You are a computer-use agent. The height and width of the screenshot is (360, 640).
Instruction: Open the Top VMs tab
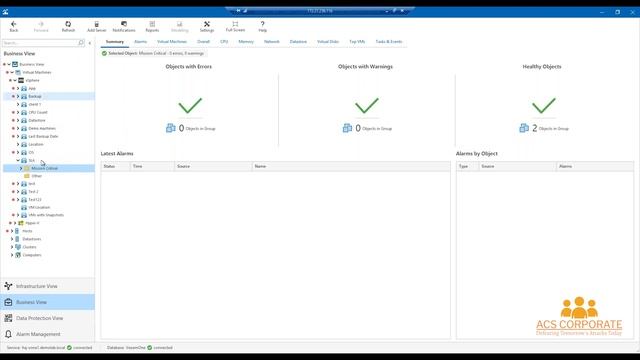pyautogui.click(x=357, y=42)
